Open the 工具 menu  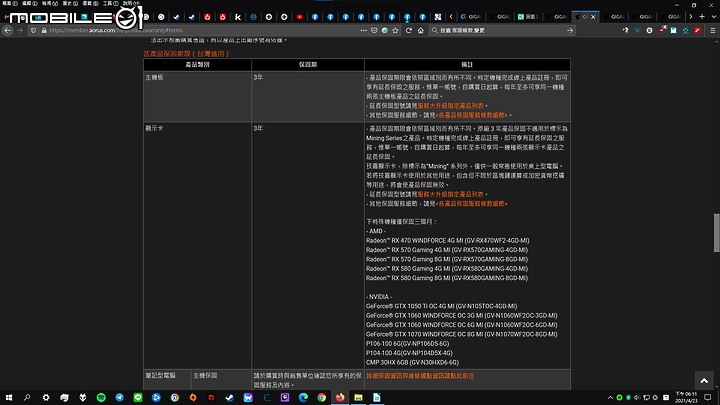tap(110, 3)
